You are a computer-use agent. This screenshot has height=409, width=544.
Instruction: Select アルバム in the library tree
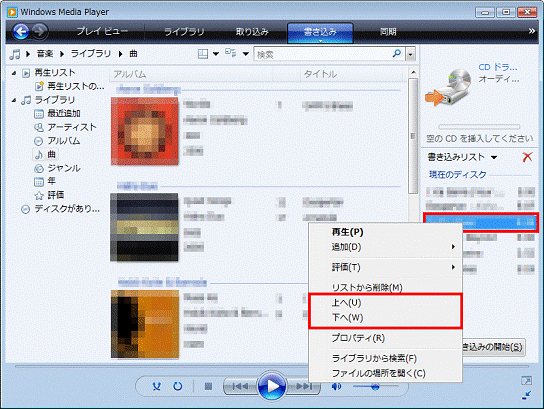64,141
